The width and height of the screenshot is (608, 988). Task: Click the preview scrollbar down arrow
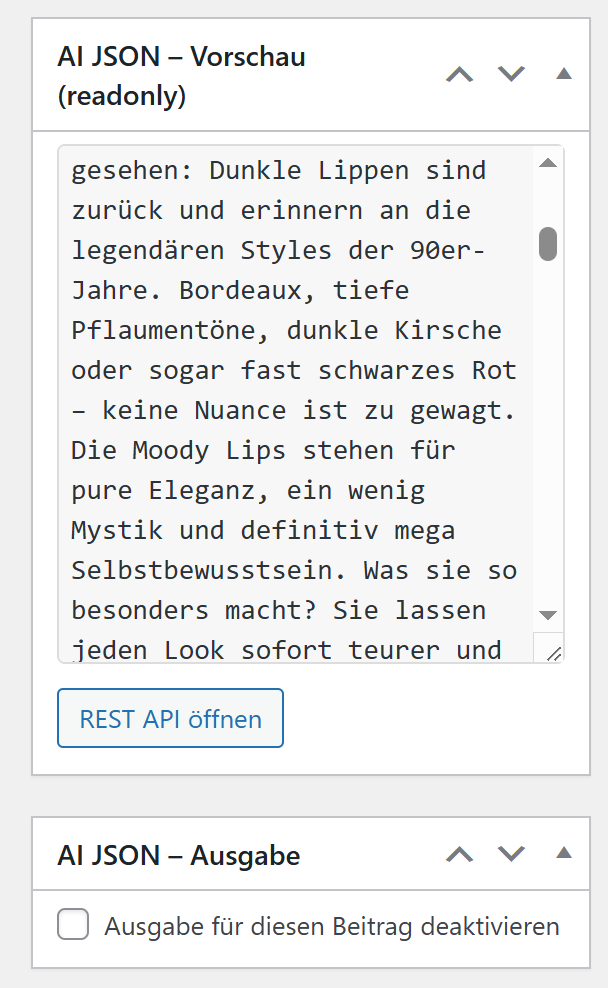click(x=548, y=615)
